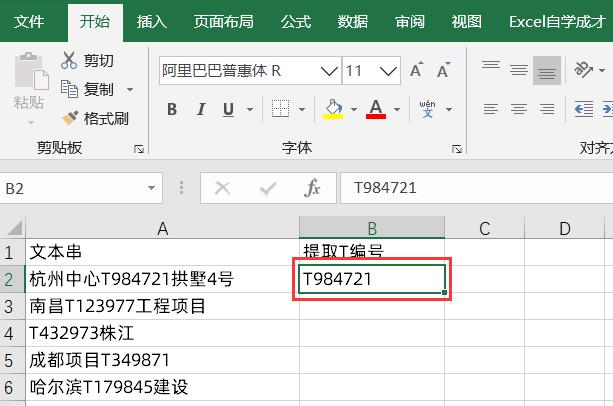
Task: Click the Paste clipboard icon
Action: tap(31, 71)
